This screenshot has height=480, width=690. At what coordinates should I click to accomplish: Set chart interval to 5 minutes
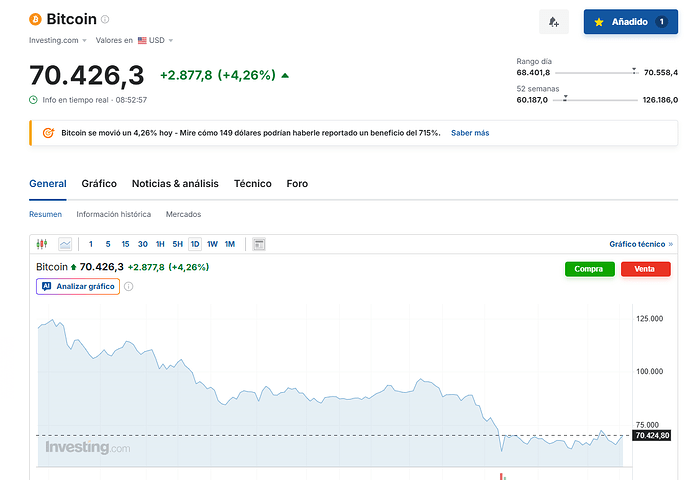click(108, 244)
